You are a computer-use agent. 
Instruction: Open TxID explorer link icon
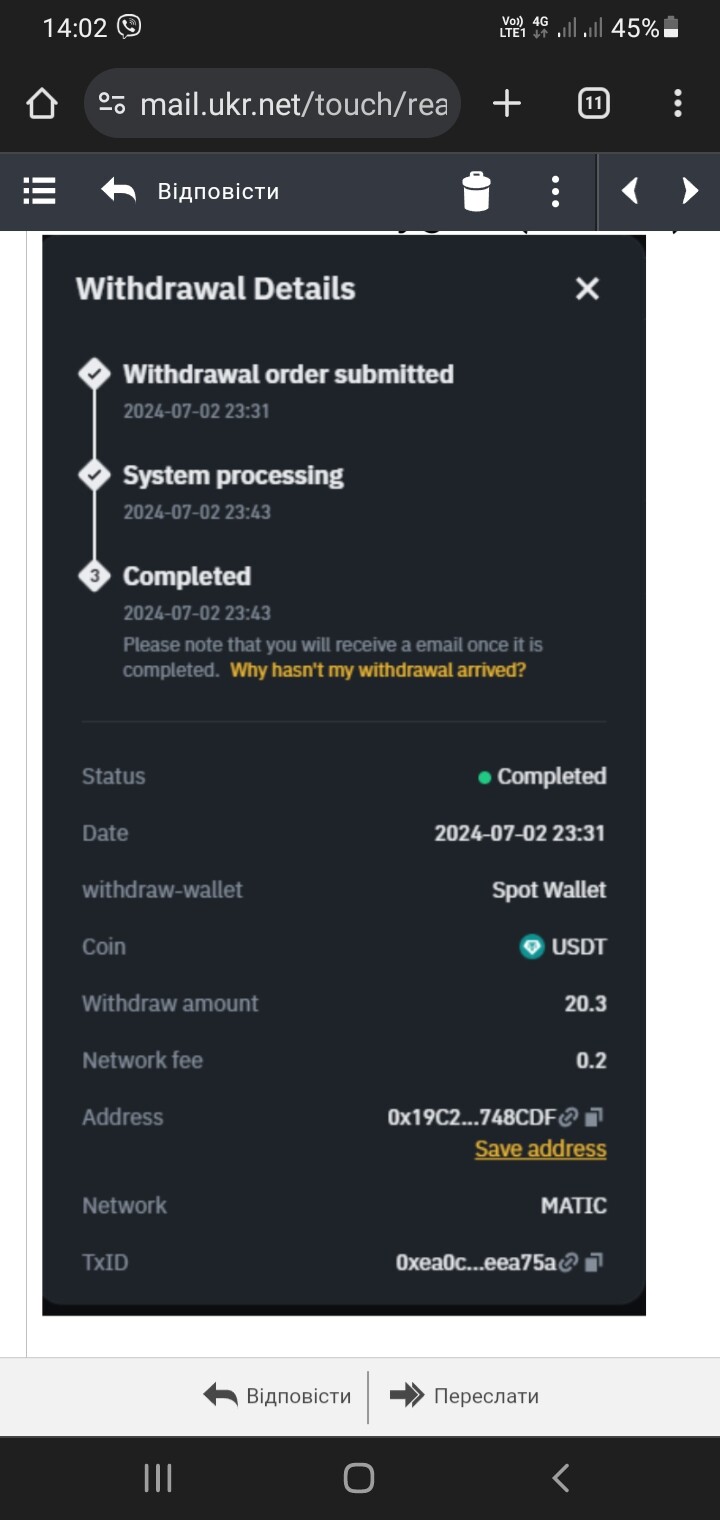coord(568,1263)
